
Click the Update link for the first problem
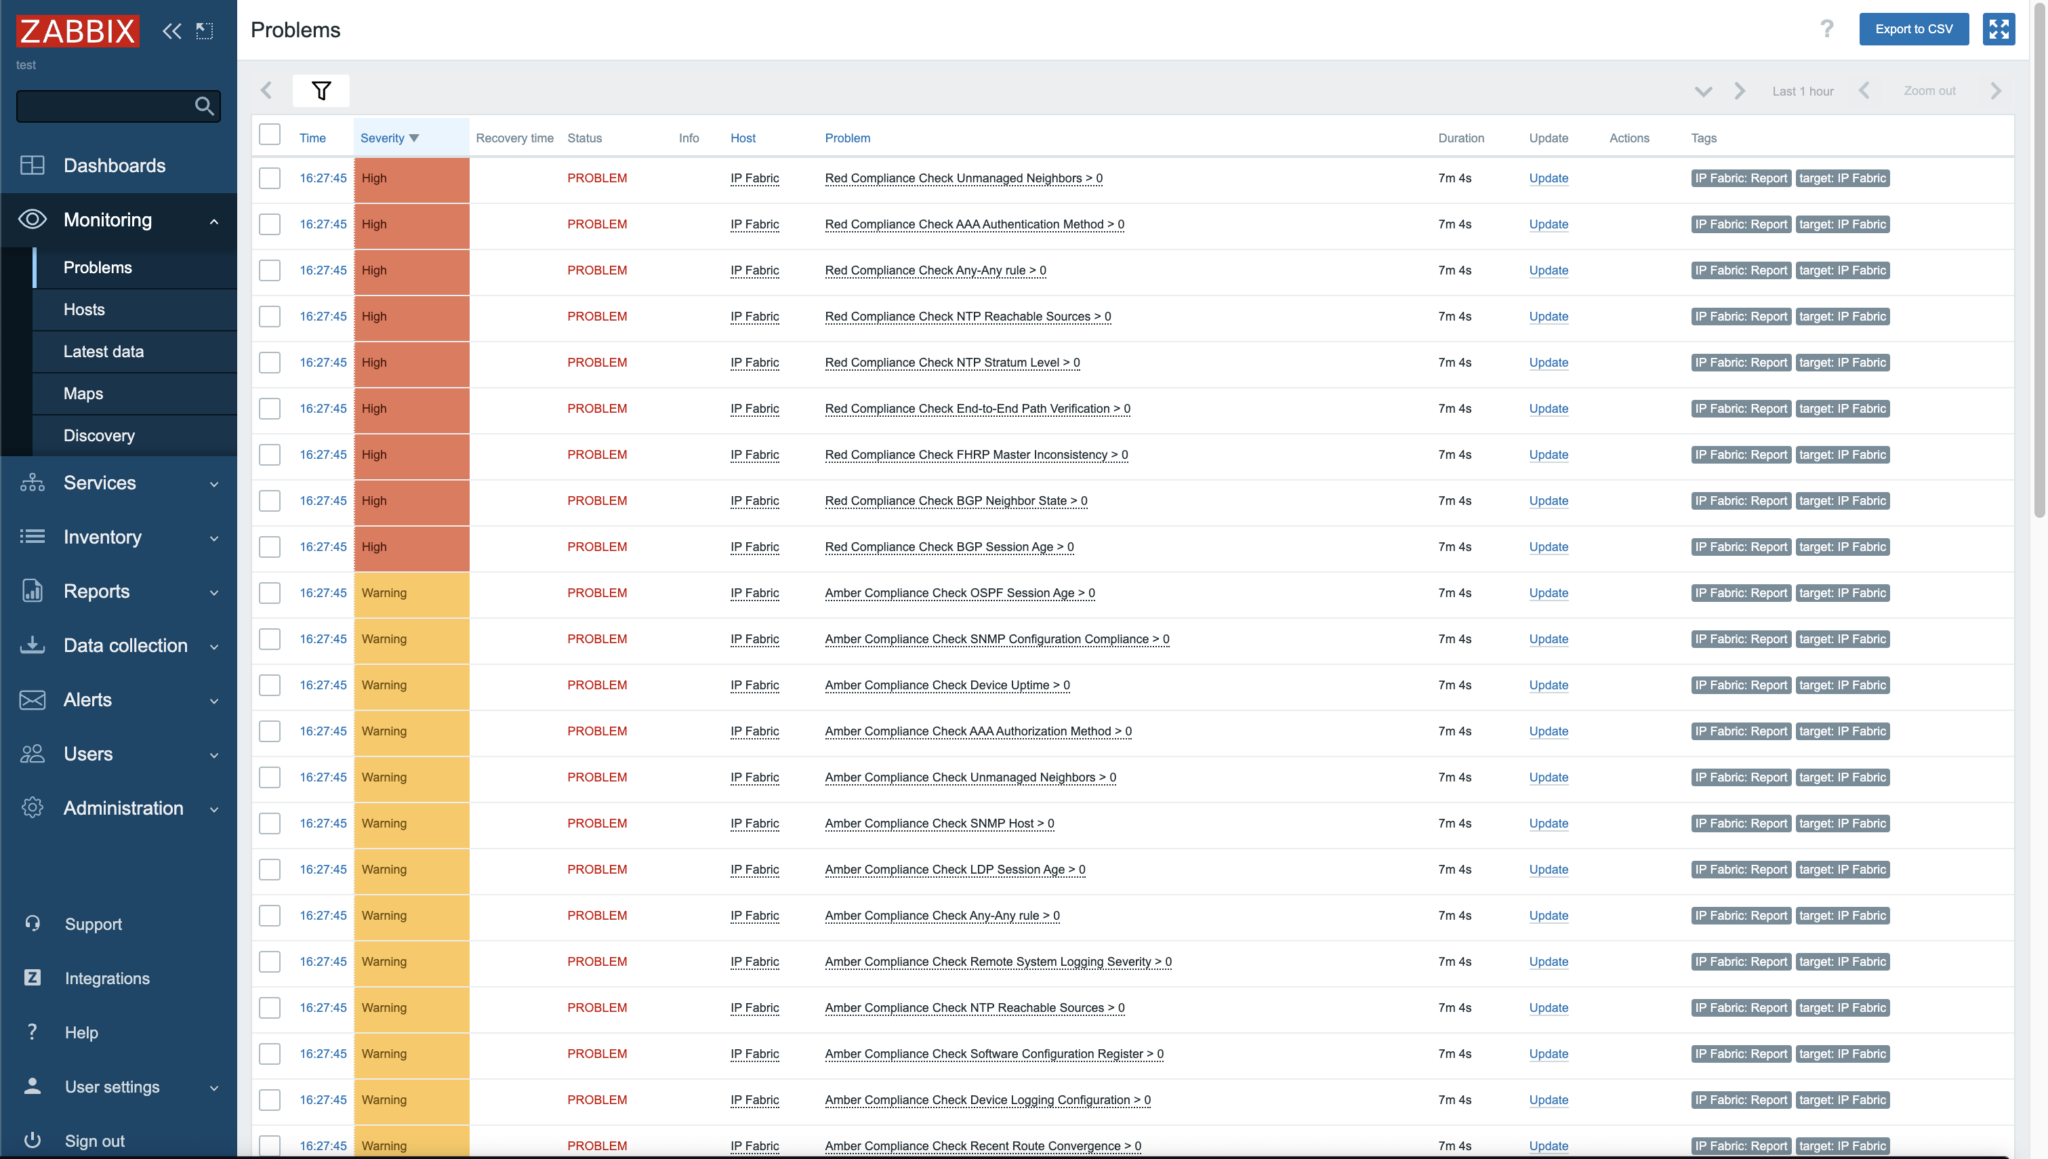(x=1548, y=178)
